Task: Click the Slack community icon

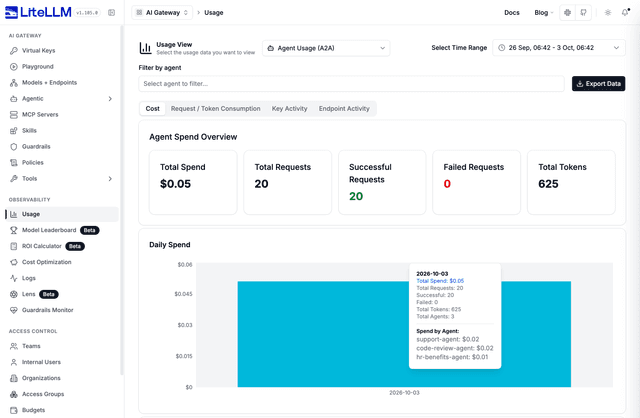Action: click(x=567, y=13)
